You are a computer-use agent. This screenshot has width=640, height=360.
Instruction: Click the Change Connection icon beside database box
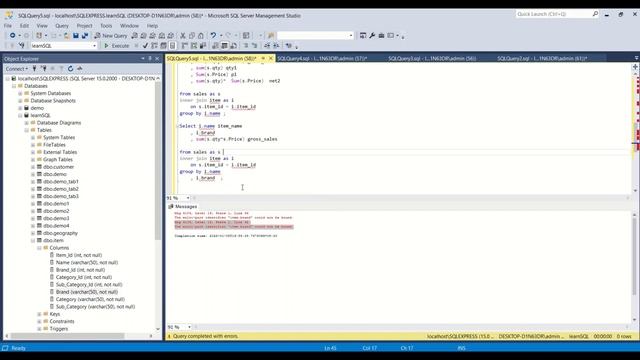pos(21,46)
